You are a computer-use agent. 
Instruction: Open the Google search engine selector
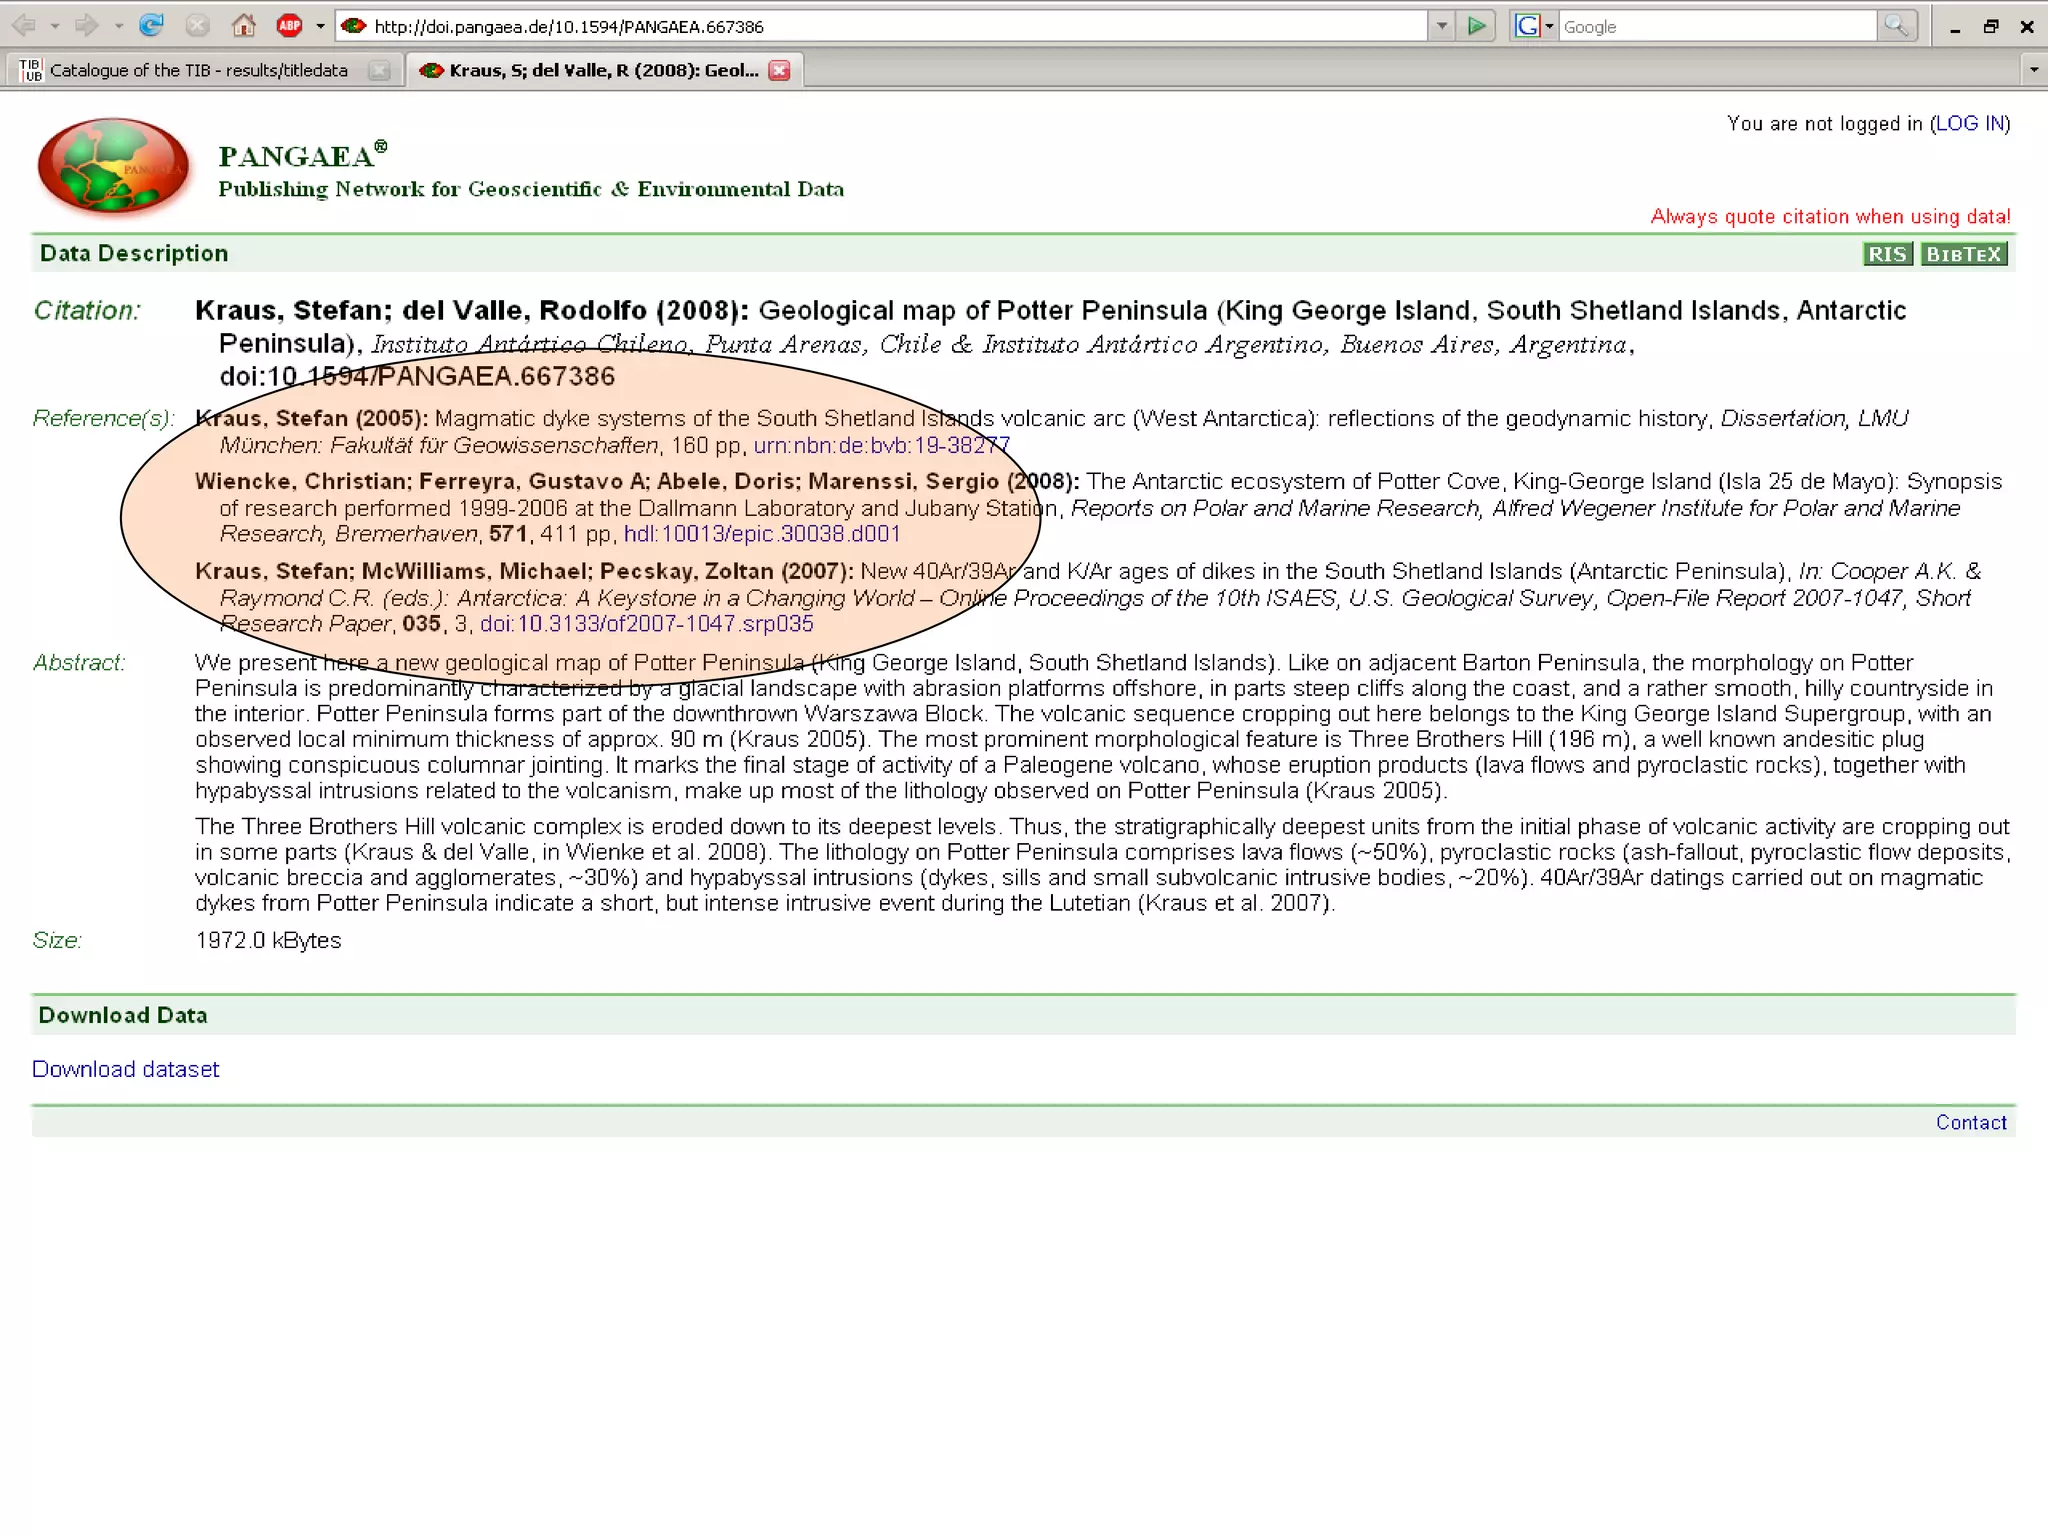click(1534, 26)
